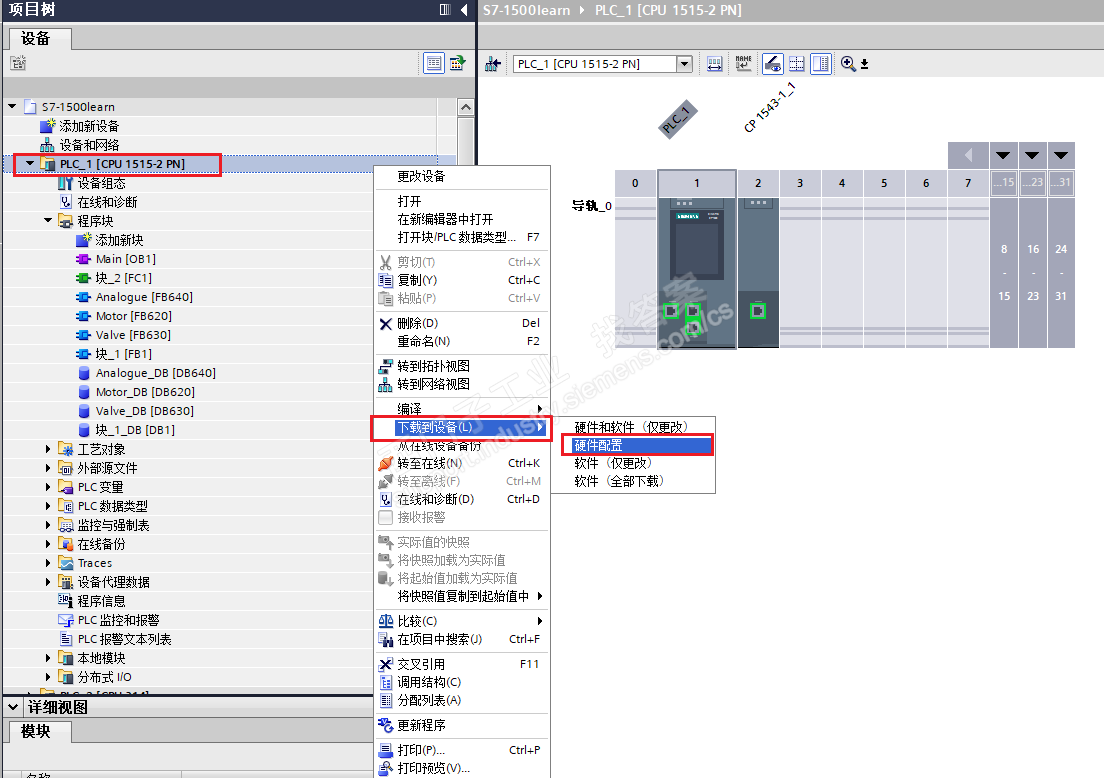
Task: Expand the Traces folder
Action: [x=48, y=563]
